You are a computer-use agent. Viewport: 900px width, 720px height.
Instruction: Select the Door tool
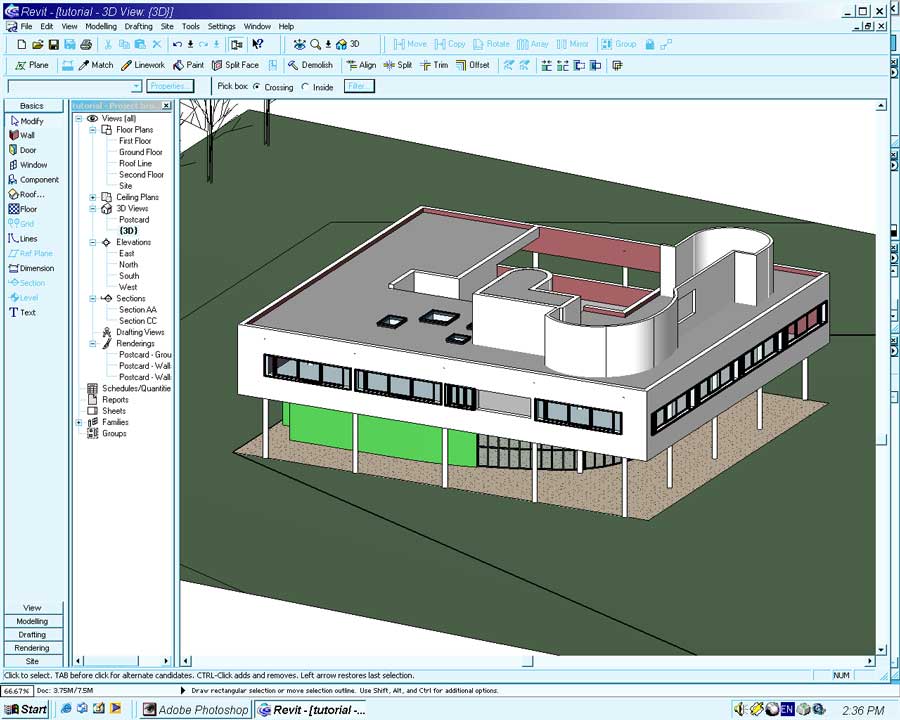tap(22, 150)
